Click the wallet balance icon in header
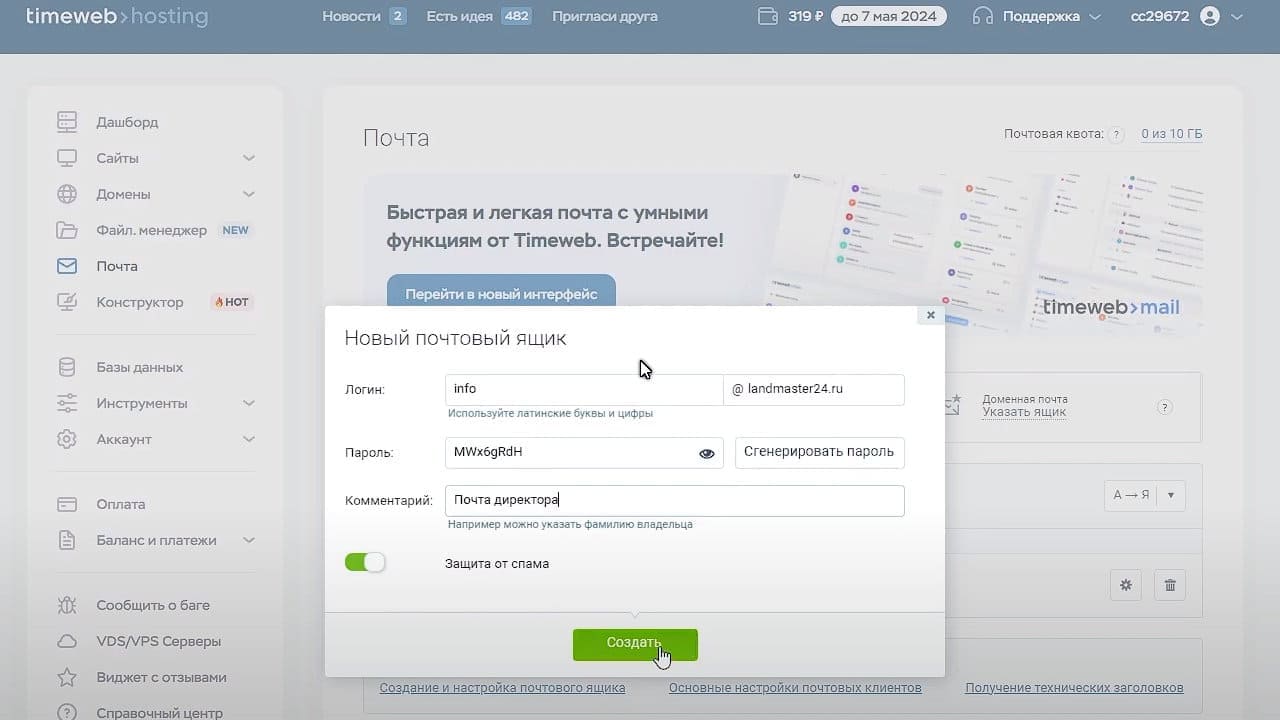 pyautogui.click(x=768, y=16)
